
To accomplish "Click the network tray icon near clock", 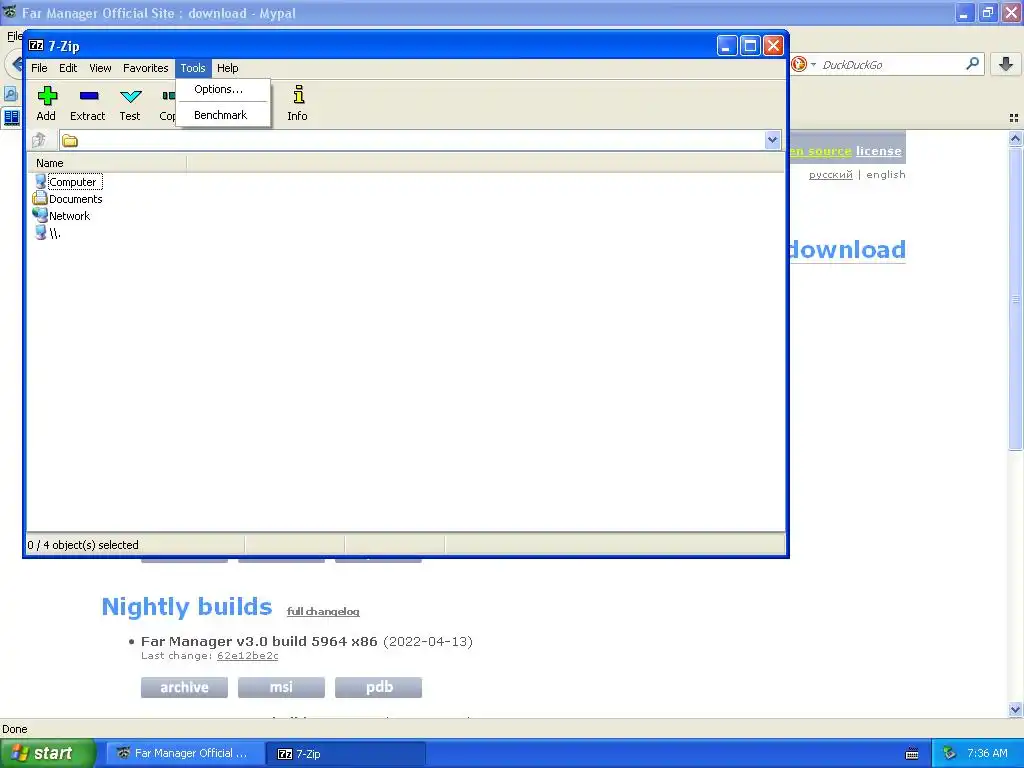I will pos(950,754).
